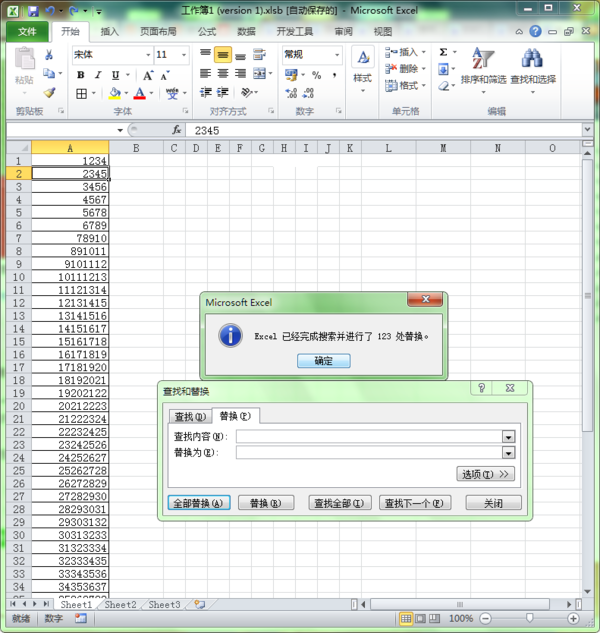Align text right

point(240,73)
